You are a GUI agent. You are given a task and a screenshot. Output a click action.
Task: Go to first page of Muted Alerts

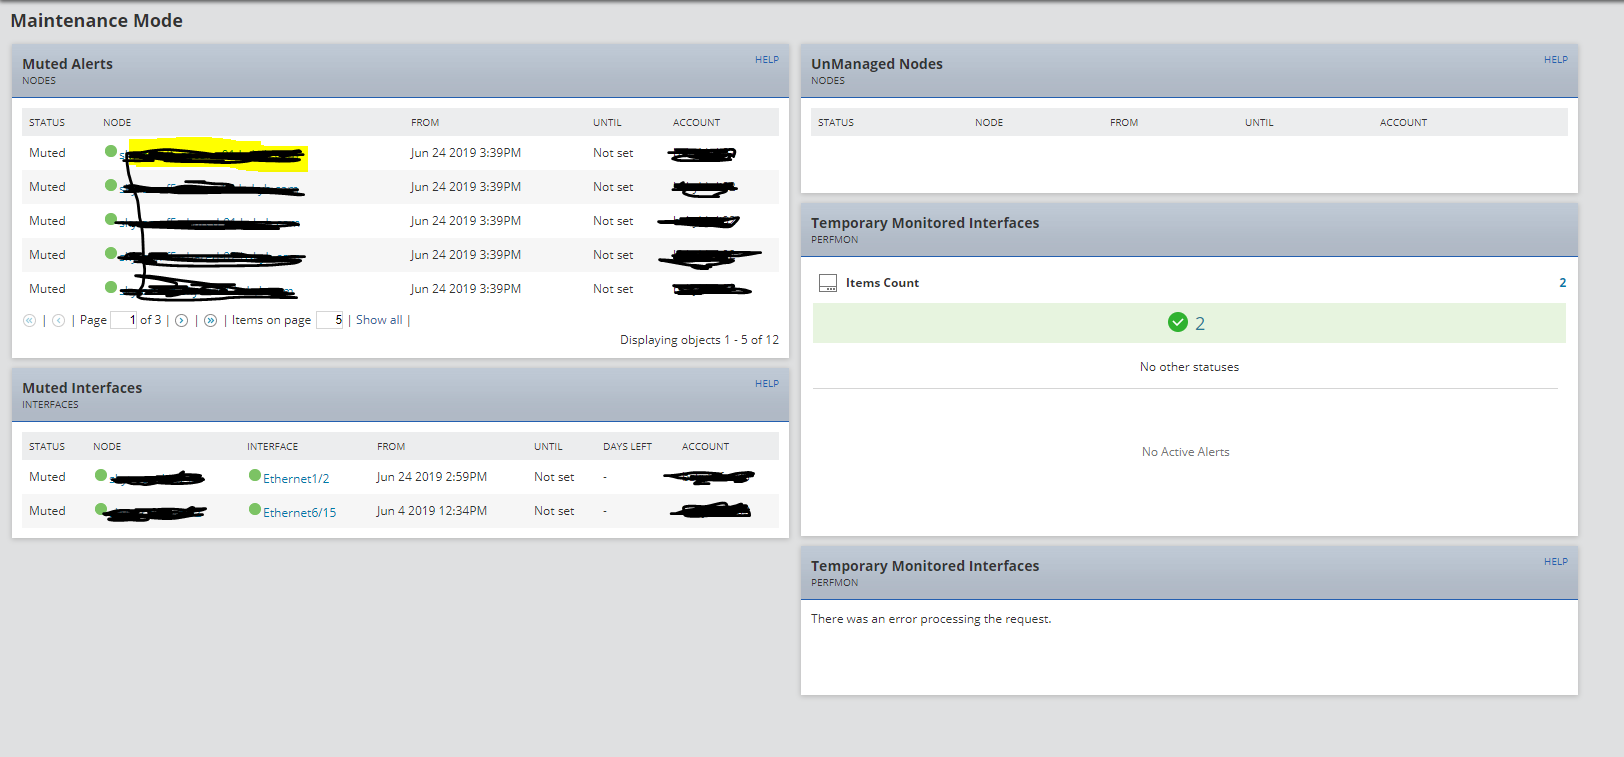pos(29,321)
